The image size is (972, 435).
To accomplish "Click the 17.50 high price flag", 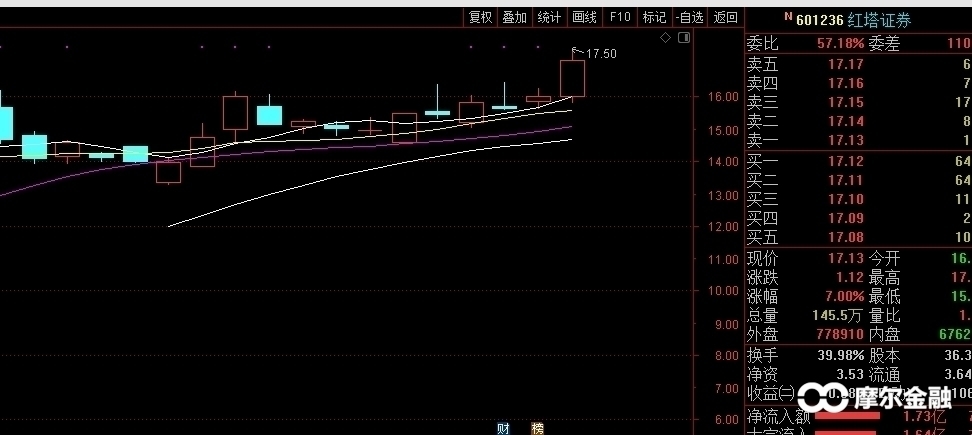I will pos(598,54).
